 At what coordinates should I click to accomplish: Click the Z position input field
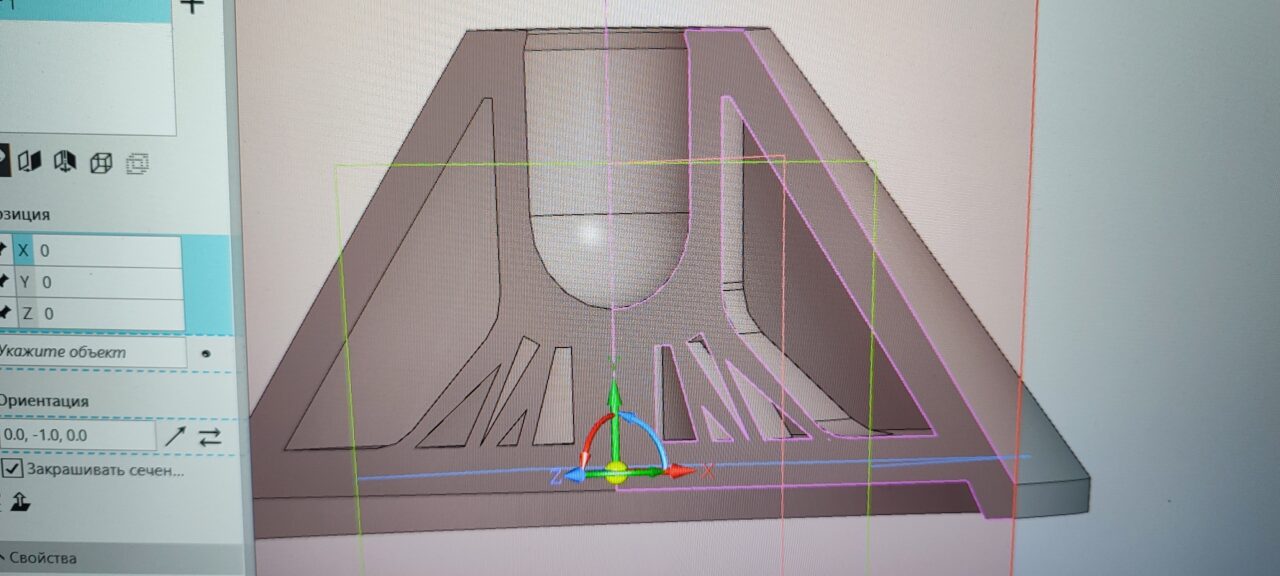(108, 313)
